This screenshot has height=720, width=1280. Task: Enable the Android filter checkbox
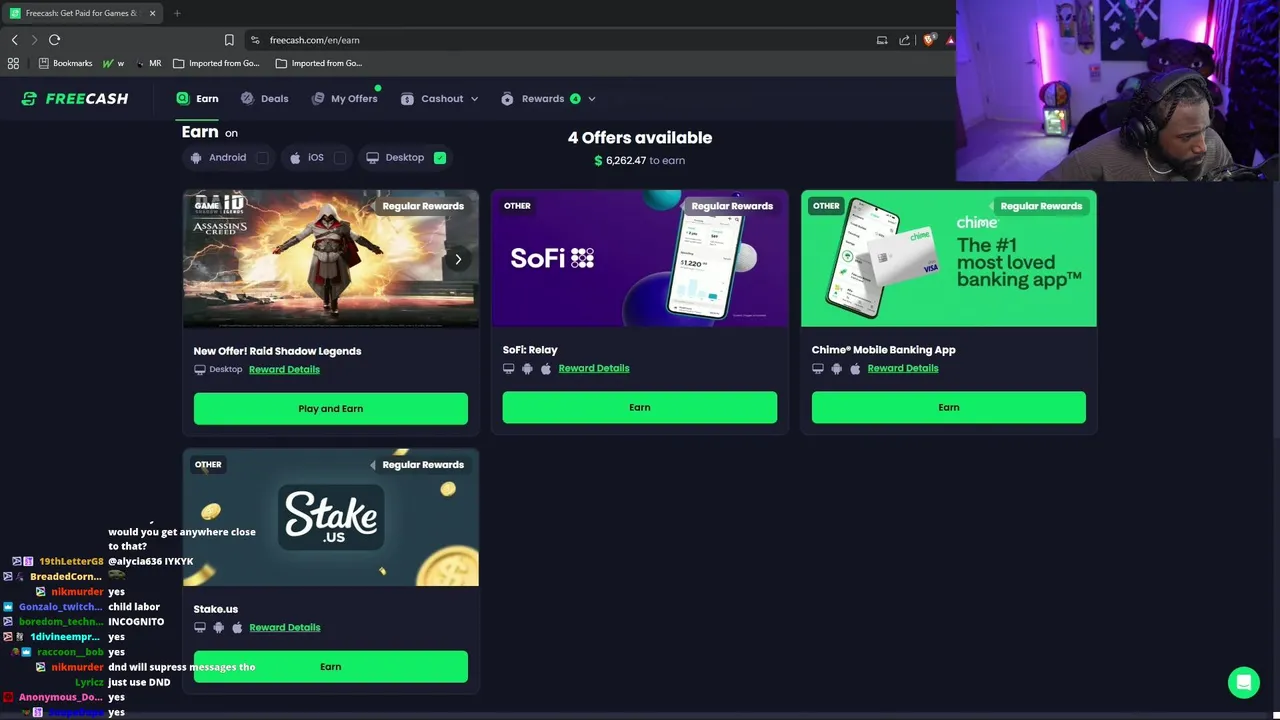tap(262, 157)
